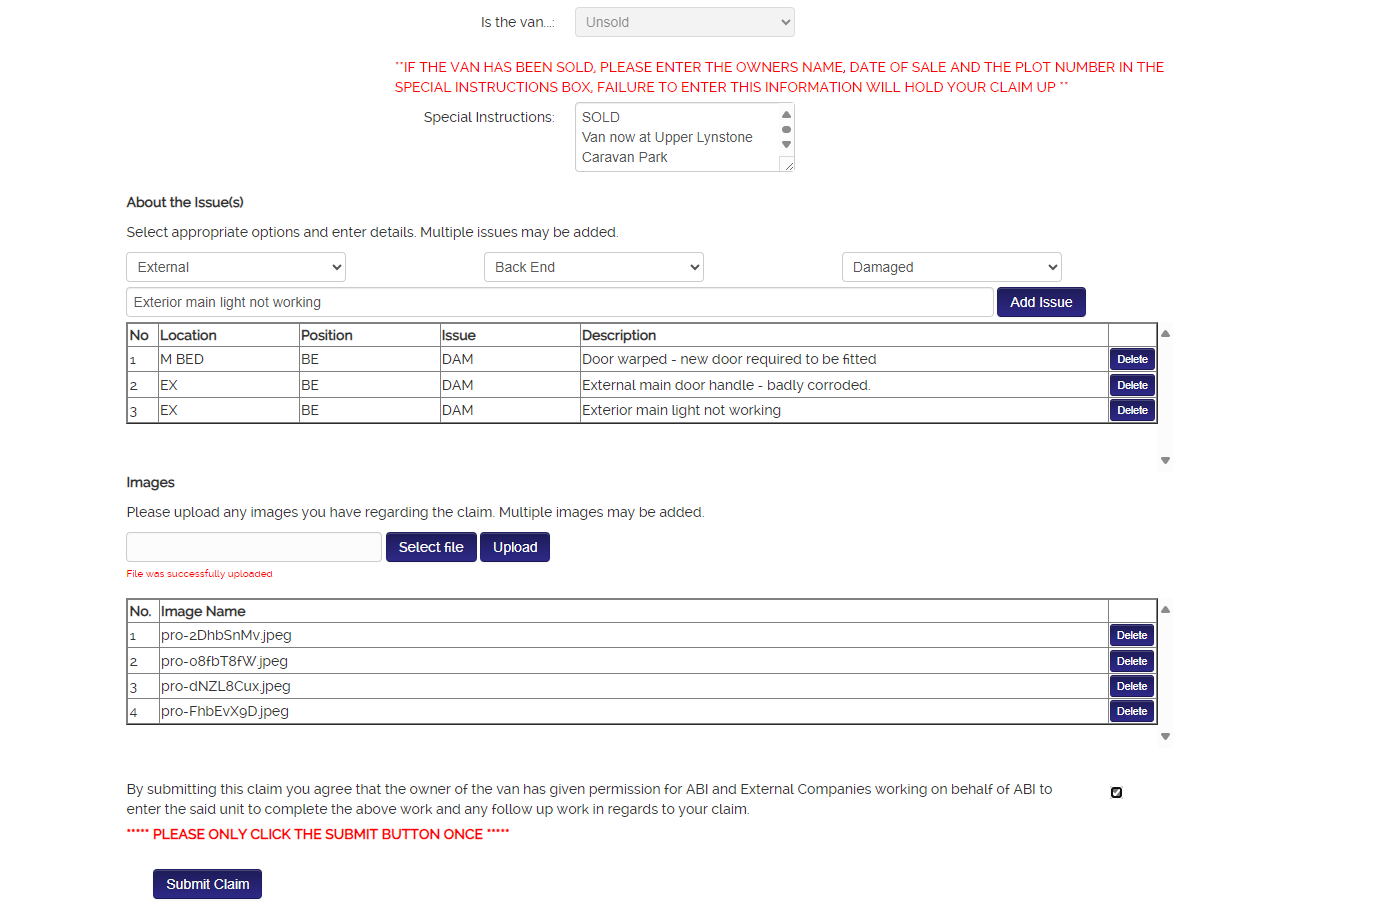Open the Back End position dropdown
Screen dimensions: 1395x912
593,267
